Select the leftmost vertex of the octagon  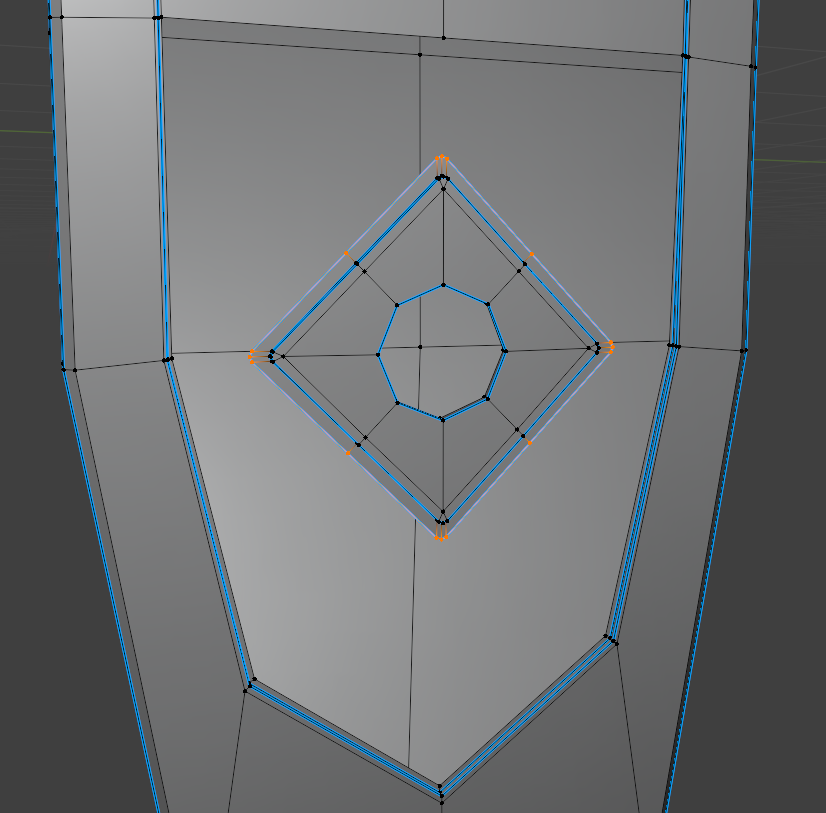378,355
